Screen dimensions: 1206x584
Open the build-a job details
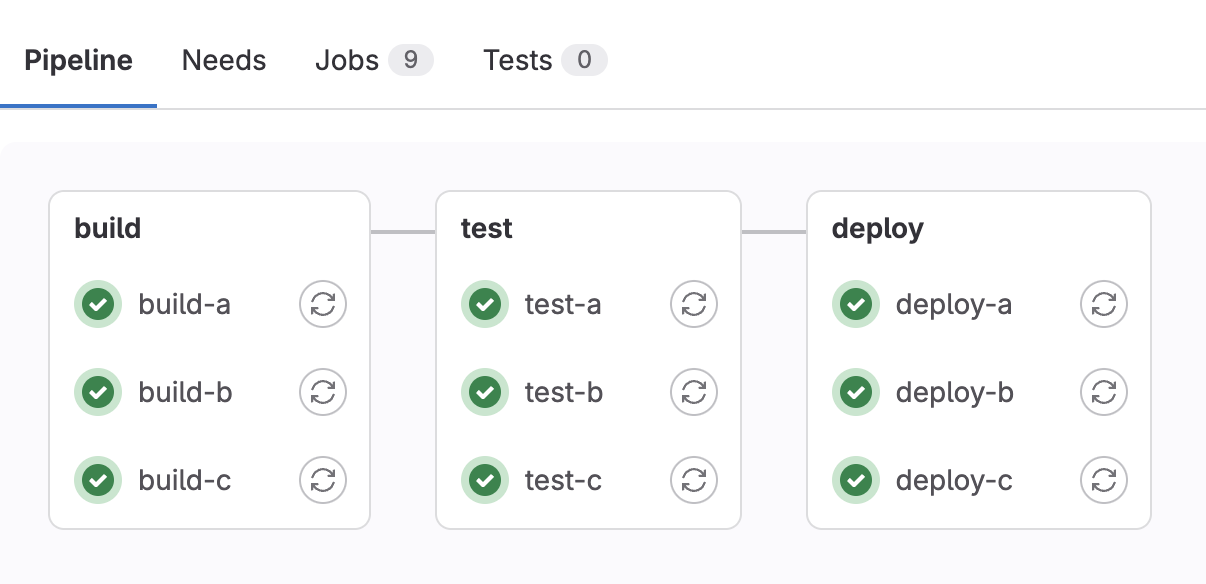(x=184, y=304)
